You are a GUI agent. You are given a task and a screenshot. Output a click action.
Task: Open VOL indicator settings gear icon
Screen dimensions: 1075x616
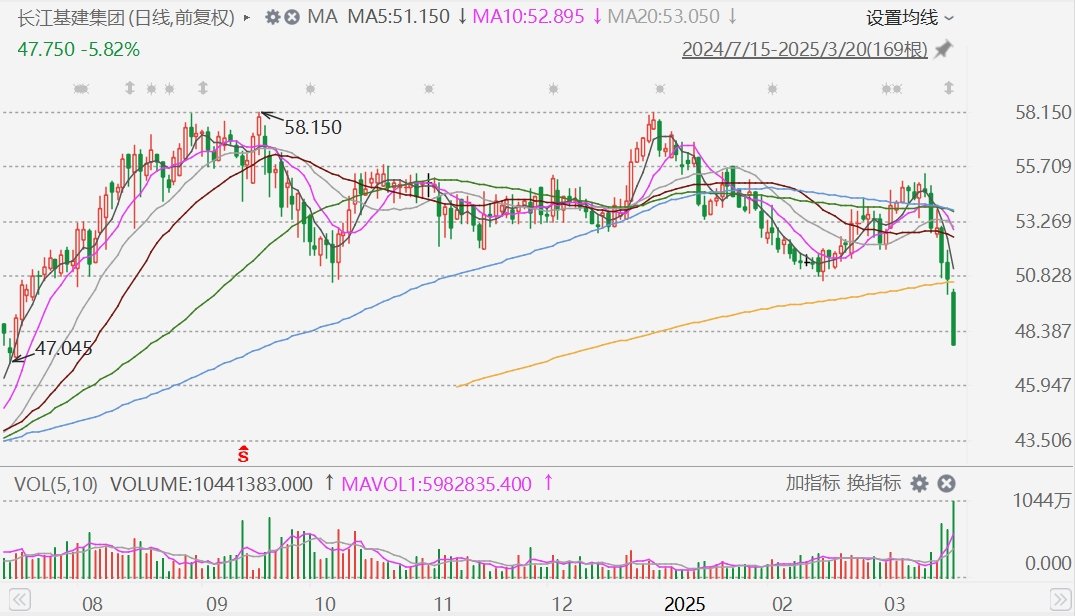click(919, 484)
